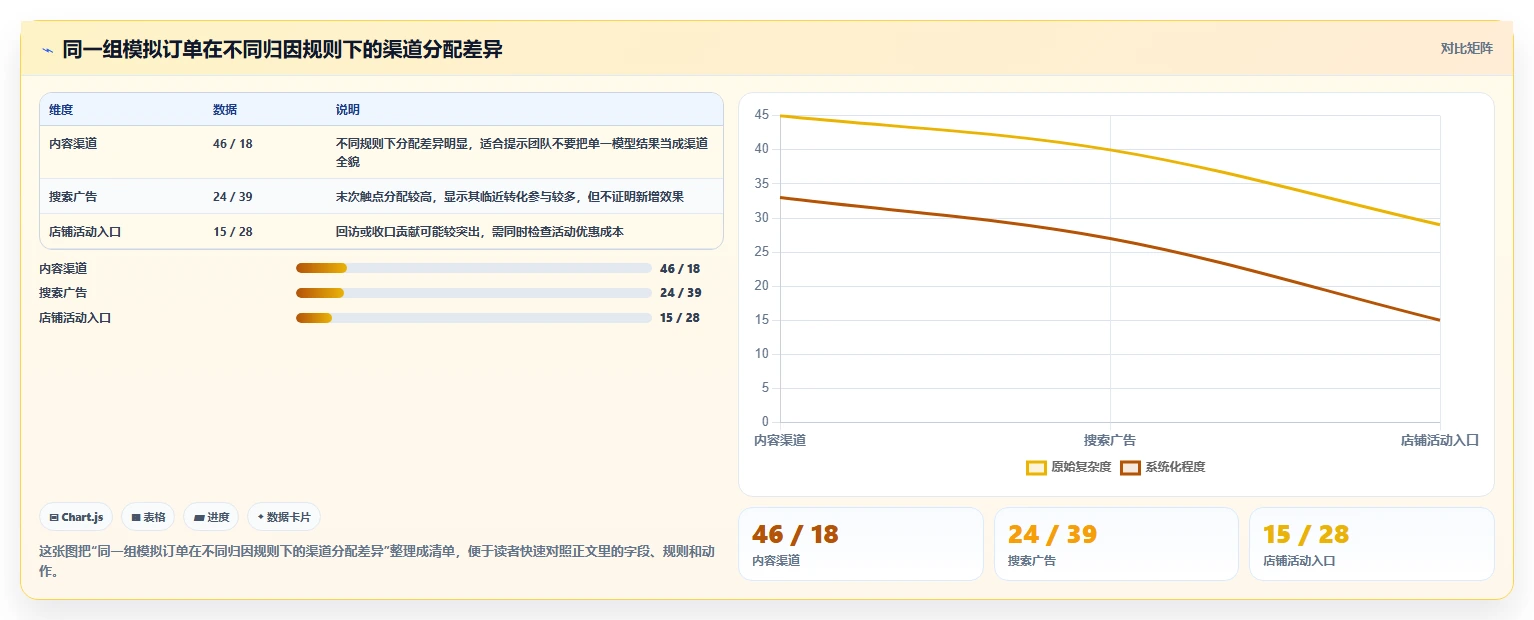Click the lightning icon beside the card title

(x=47, y=50)
